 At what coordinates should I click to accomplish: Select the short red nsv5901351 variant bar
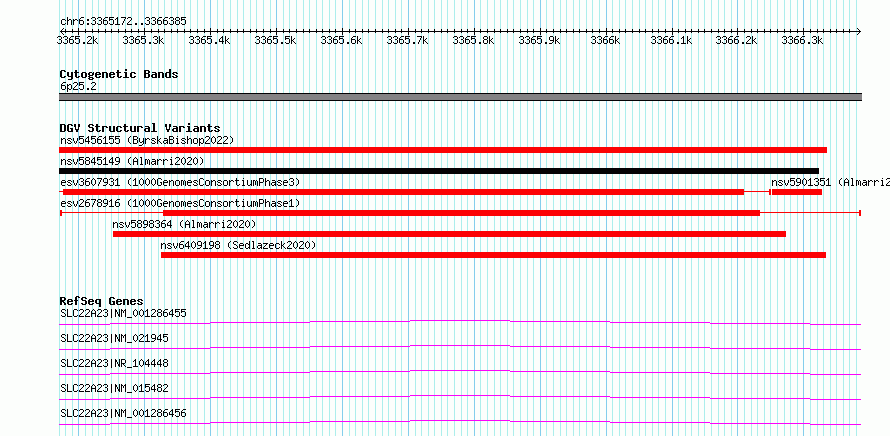coord(797,192)
